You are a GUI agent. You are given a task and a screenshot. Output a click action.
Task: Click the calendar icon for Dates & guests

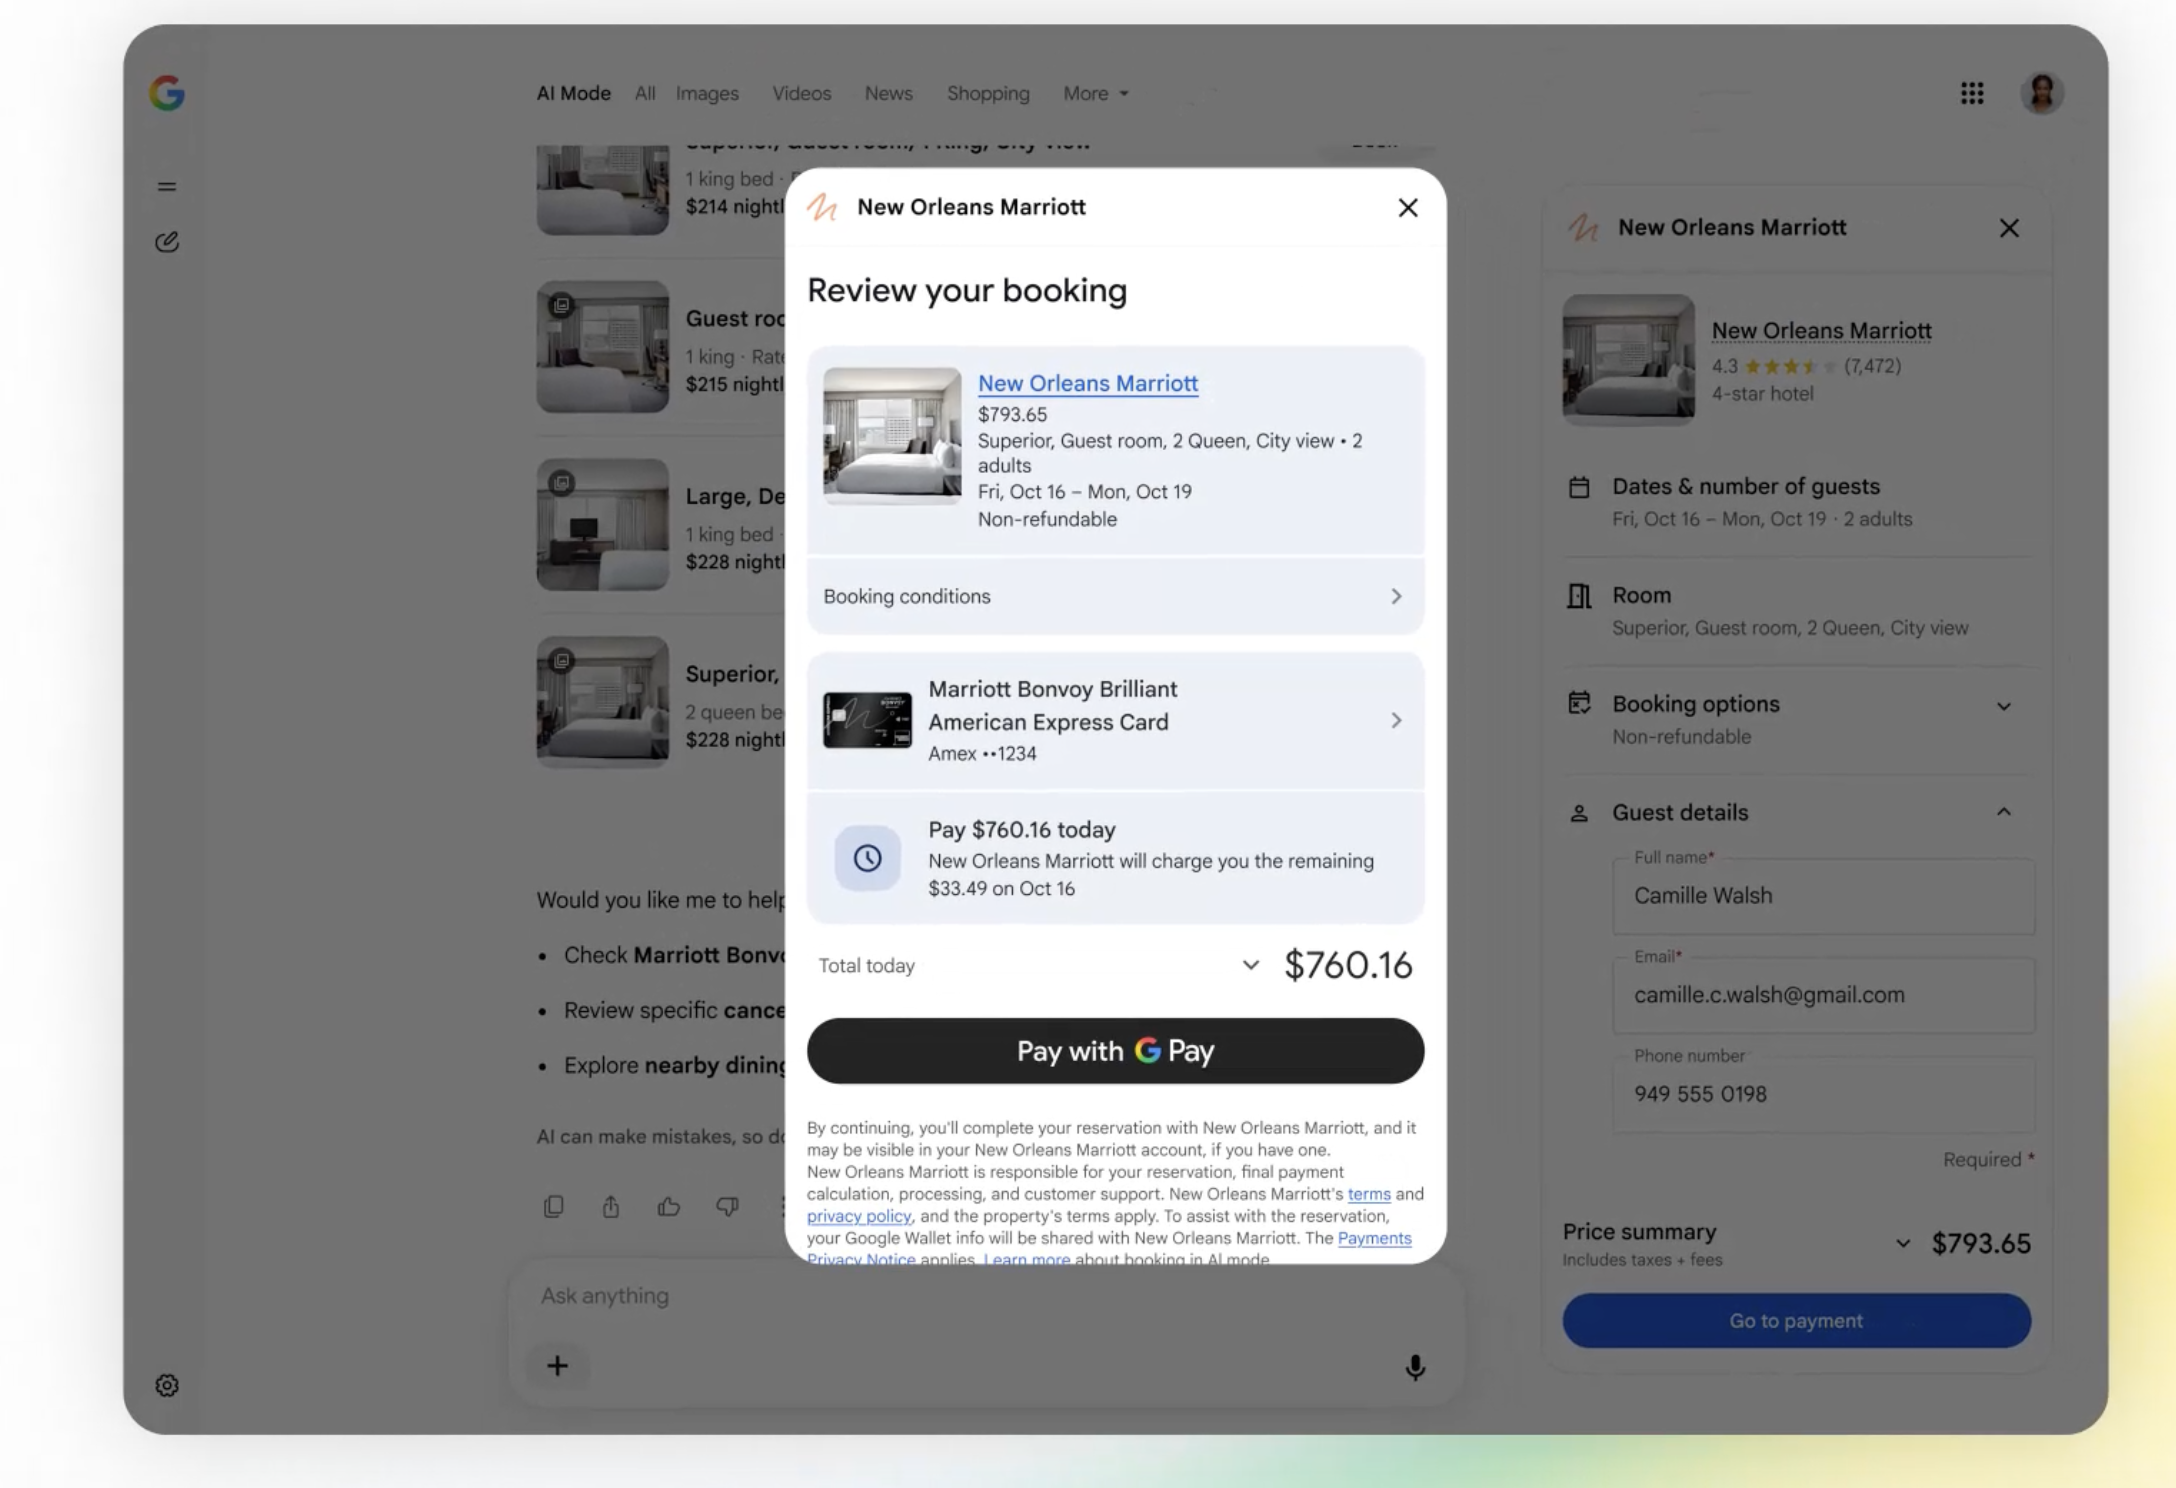click(x=1579, y=488)
